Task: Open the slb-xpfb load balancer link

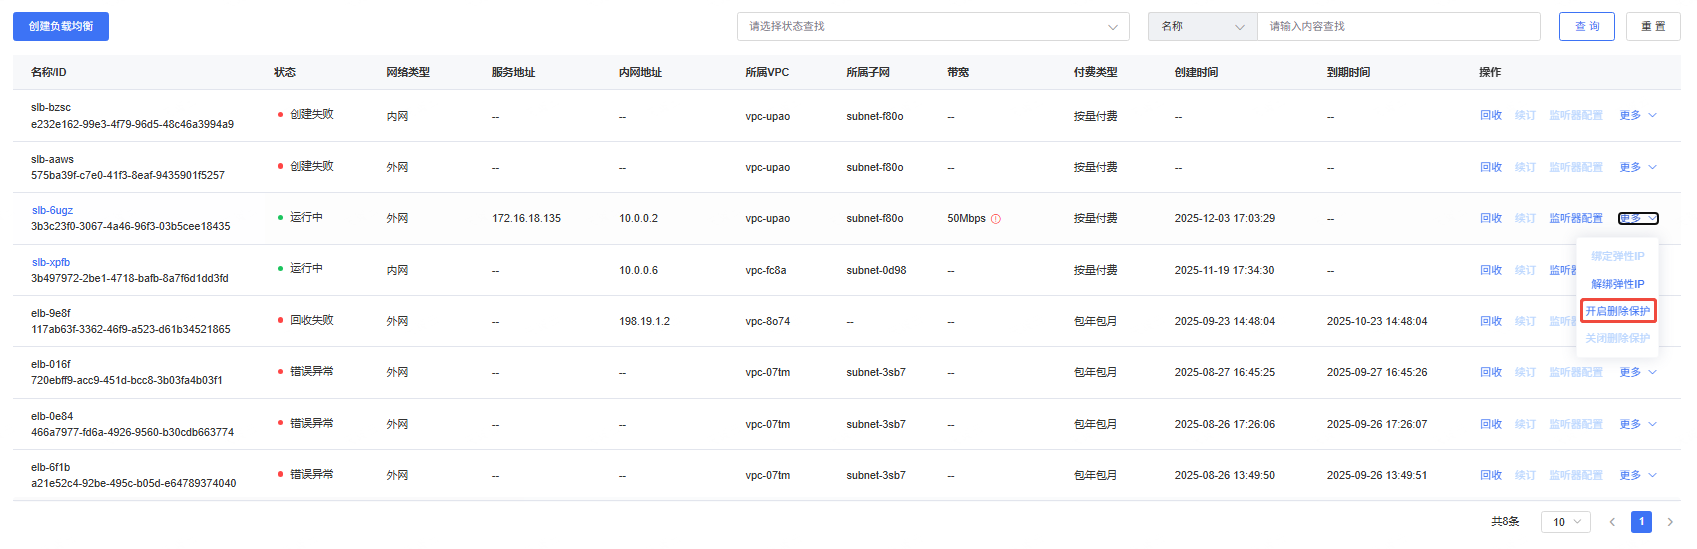Action: [51, 263]
